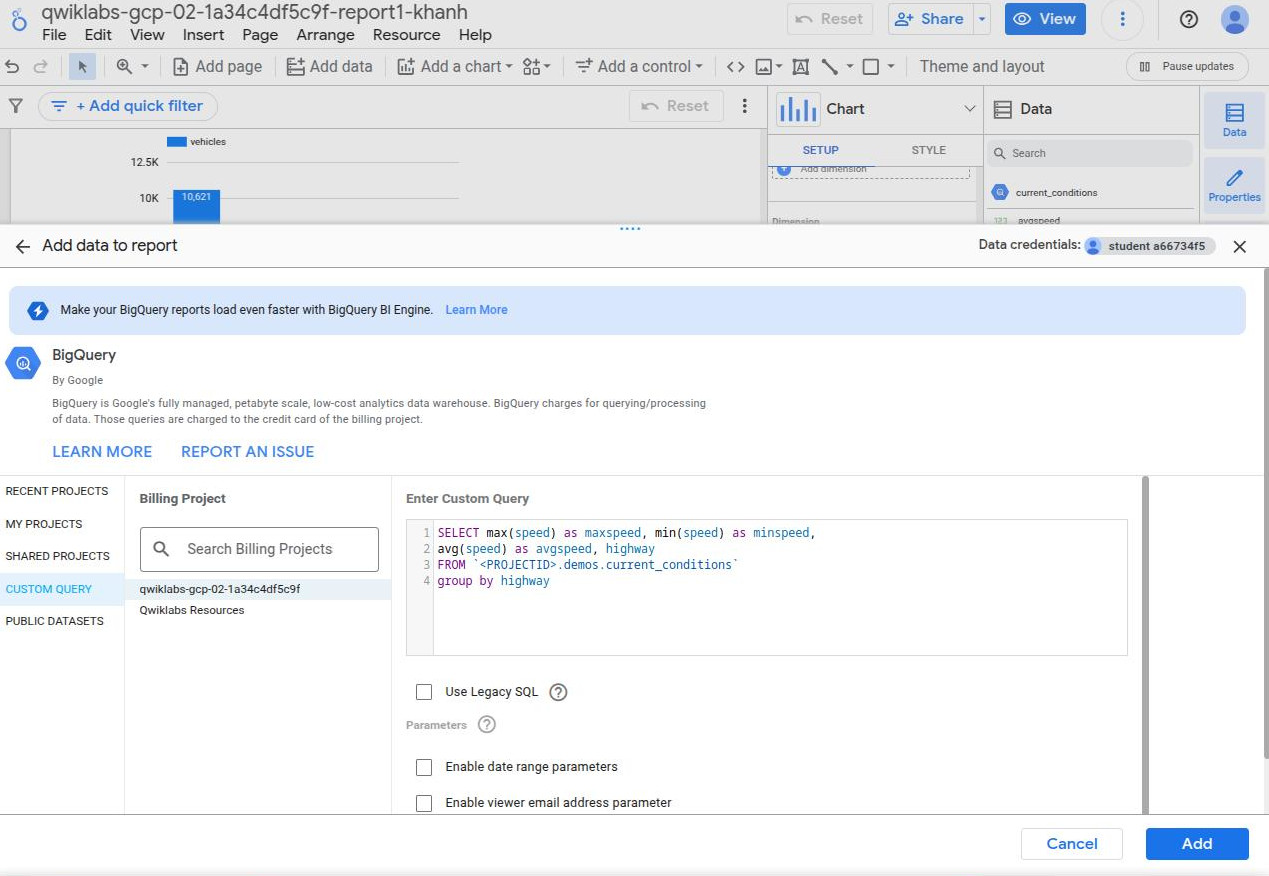Open the community visualizations icon
The image size is (1269, 876).
point(531,67)
